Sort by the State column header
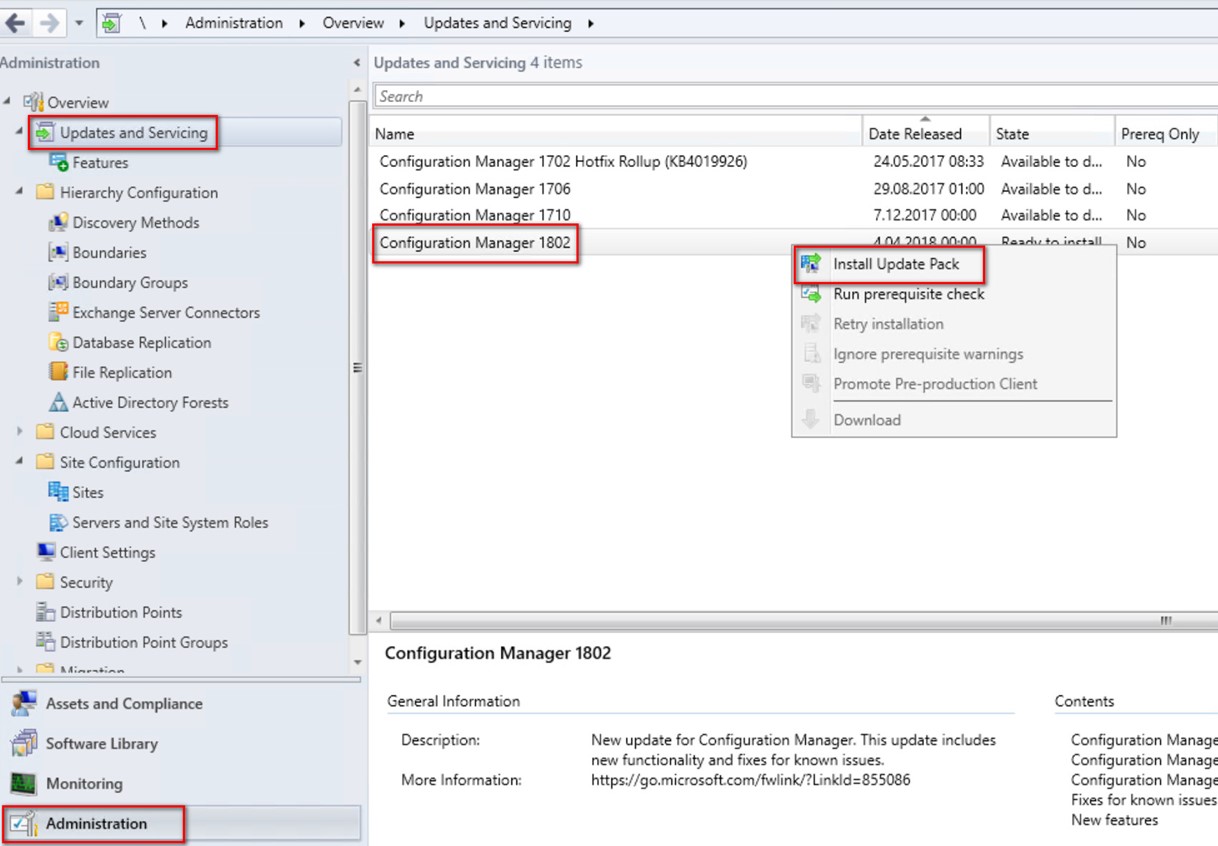 pyautogui.click(x=1052, y=134)
